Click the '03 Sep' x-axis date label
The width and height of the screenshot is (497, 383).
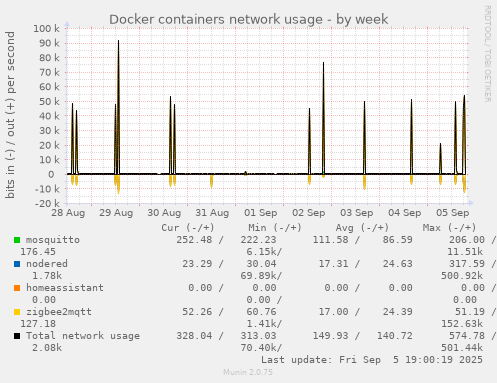356,213
